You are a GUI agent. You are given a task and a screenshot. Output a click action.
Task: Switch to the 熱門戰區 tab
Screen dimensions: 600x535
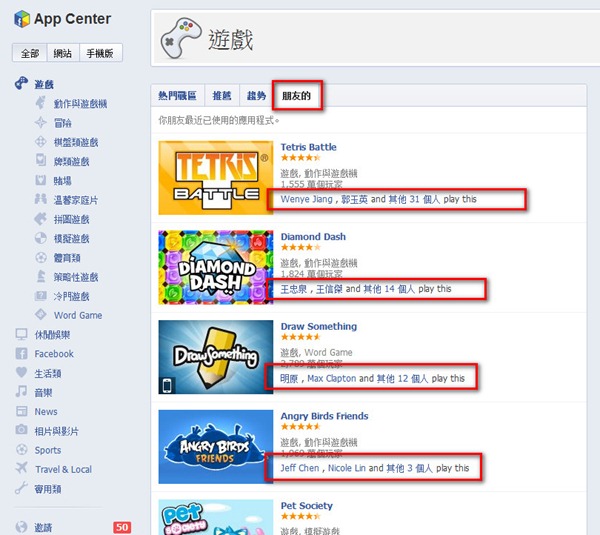click(178, 96)
